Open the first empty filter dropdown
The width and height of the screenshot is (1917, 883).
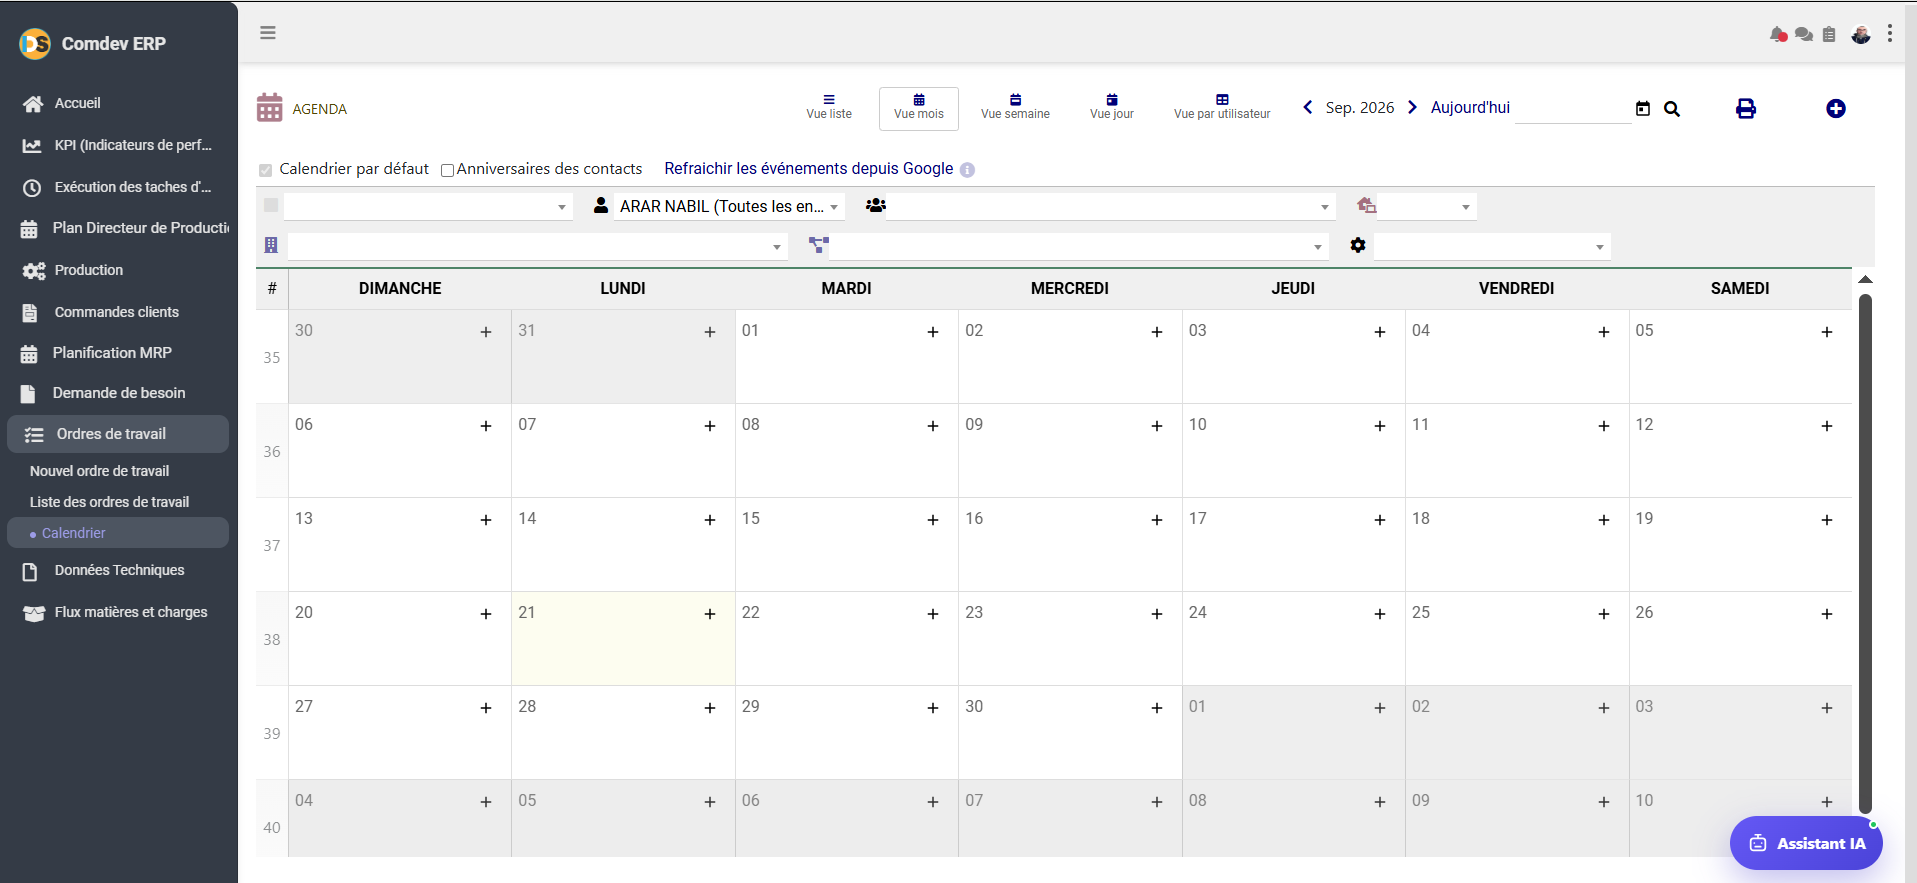(428, 206)
